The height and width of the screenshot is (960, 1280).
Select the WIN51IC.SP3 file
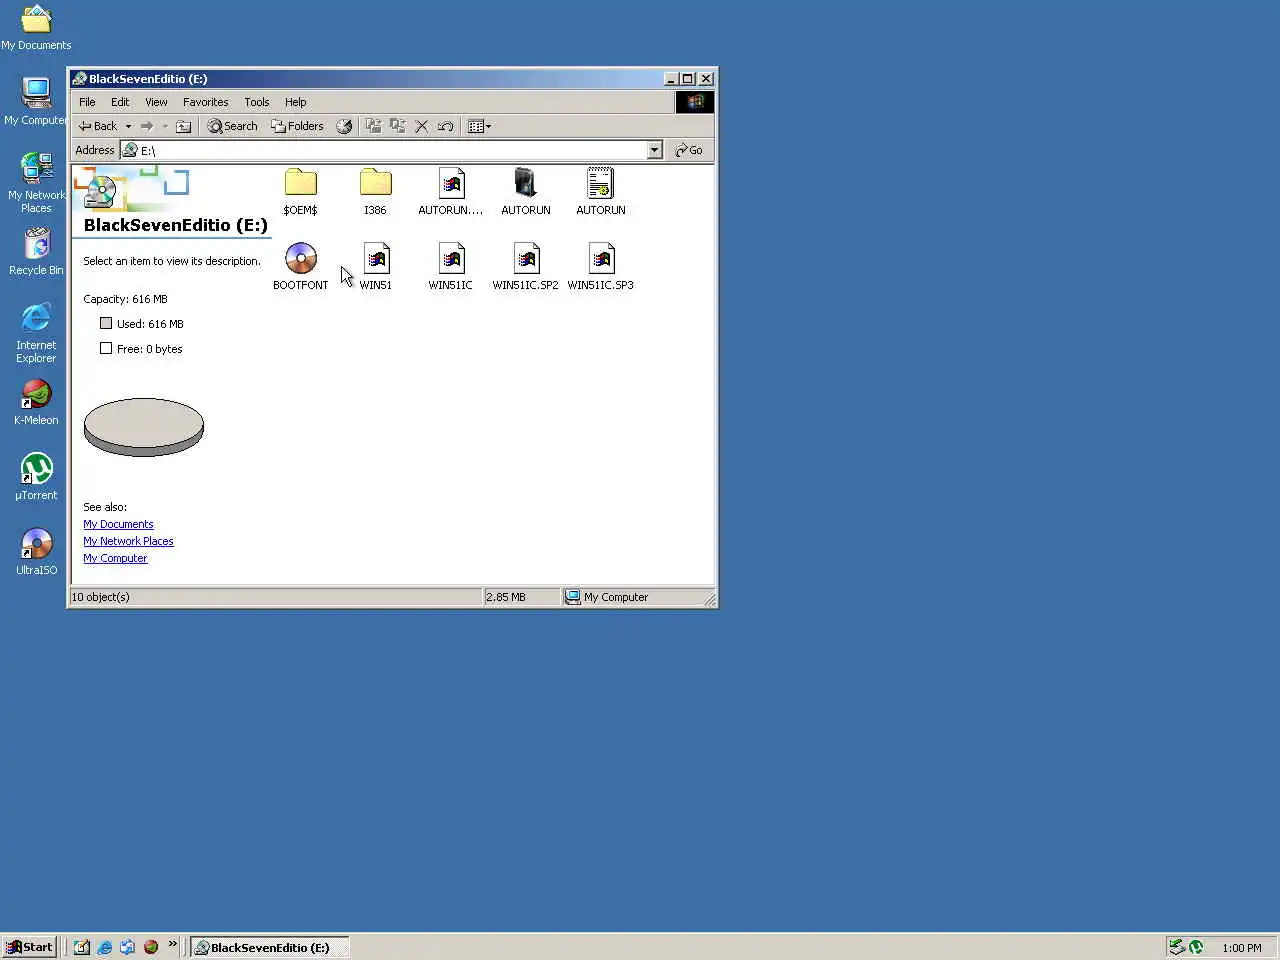(x=601, y=267)
